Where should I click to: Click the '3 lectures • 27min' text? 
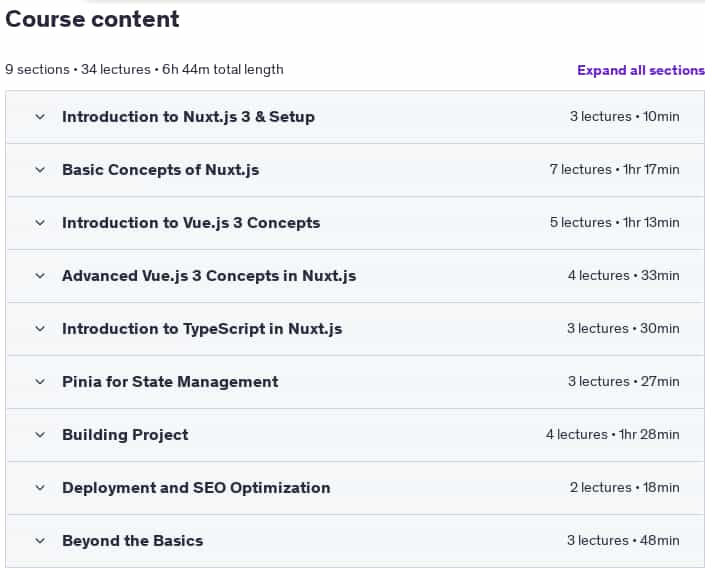pyautogui.click(x=624, y=381)
